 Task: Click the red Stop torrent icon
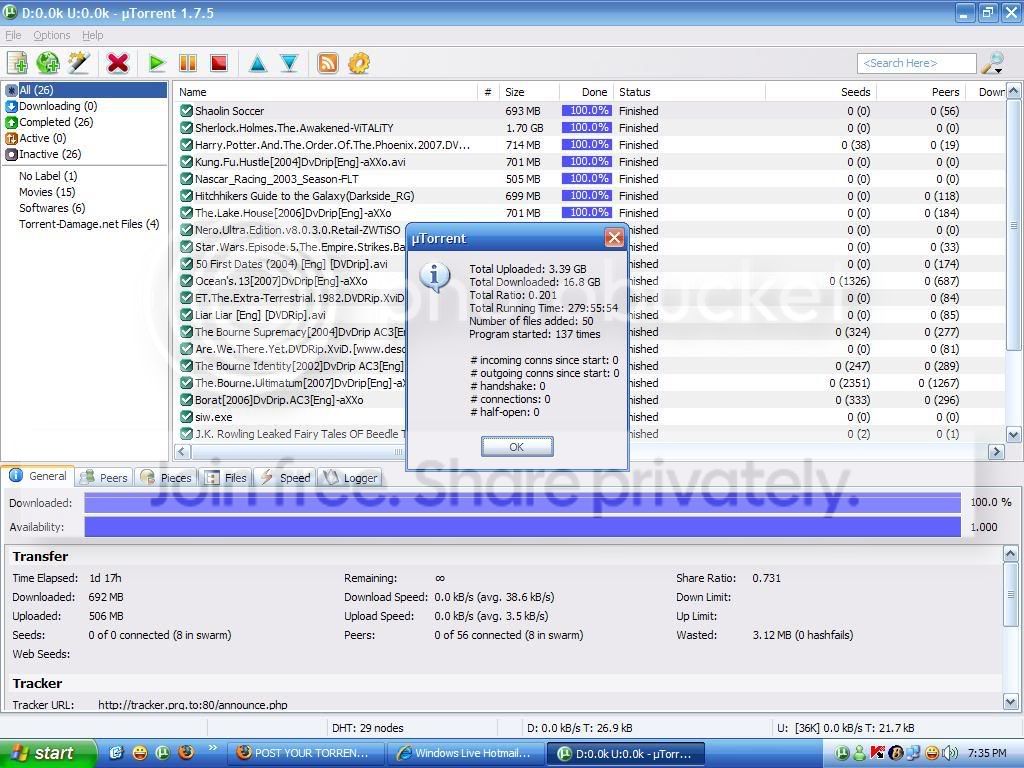click(x=219, y=63)
